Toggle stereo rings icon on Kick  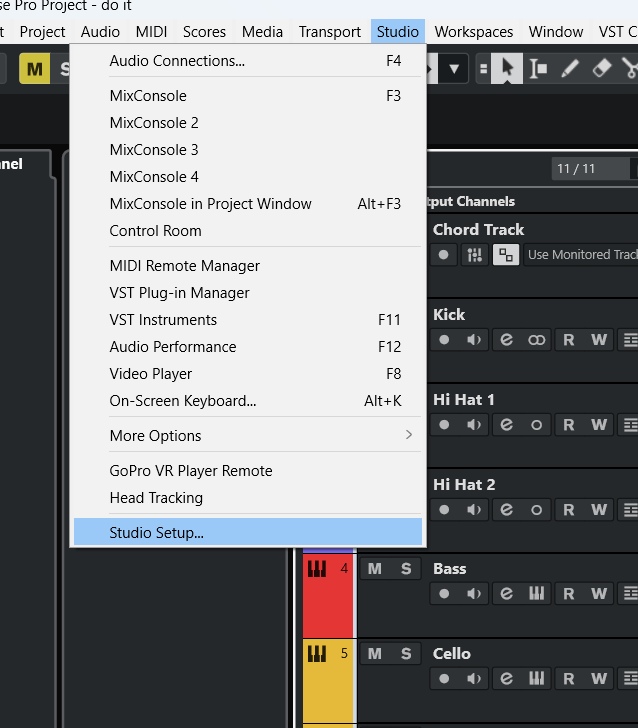(x=536, y=340)
